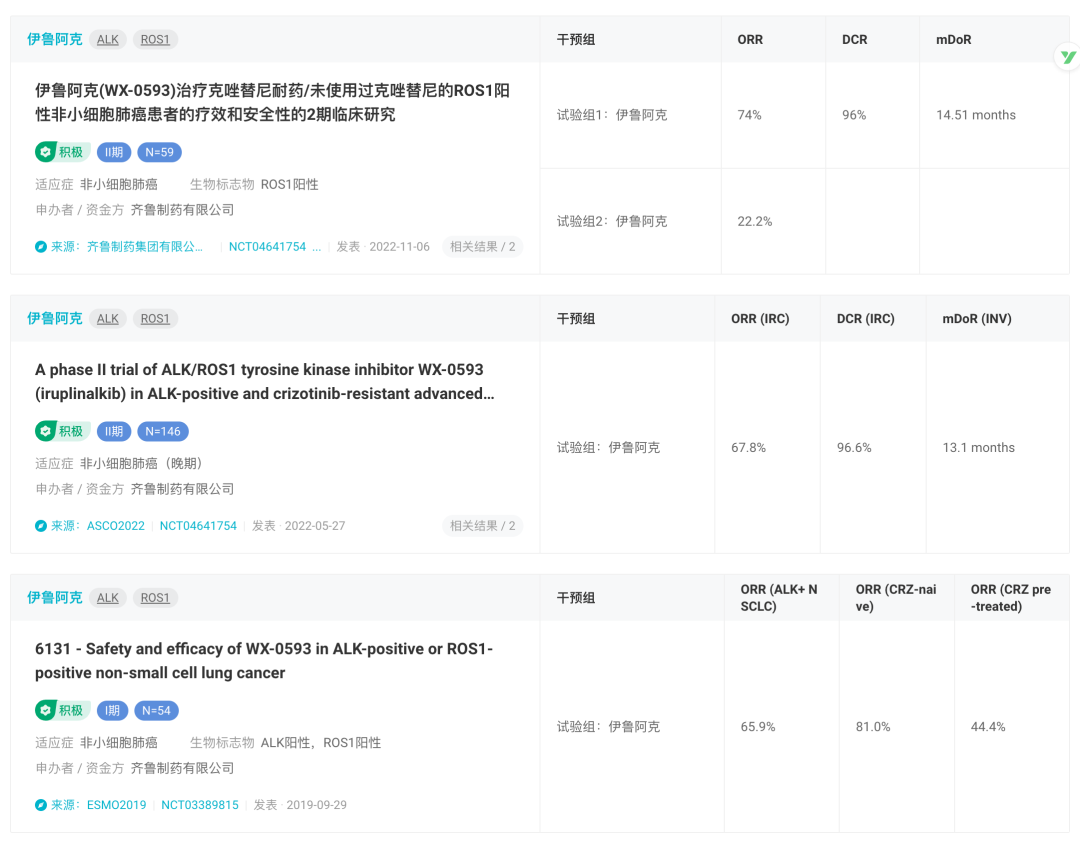
Task: Click the ALK tag in the third card
Action: (x=107, y=597)
